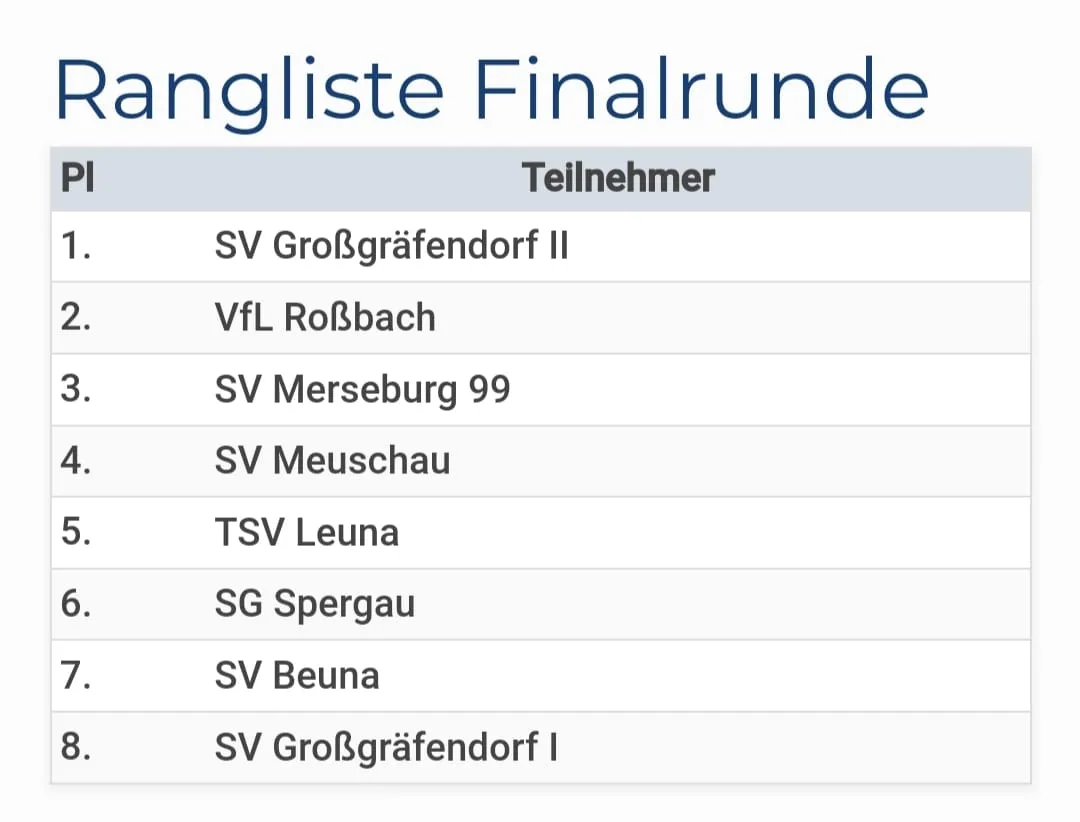Select the VfL Roßbach entry
This screenshot has width=1080, height=822.
(325, 318)
